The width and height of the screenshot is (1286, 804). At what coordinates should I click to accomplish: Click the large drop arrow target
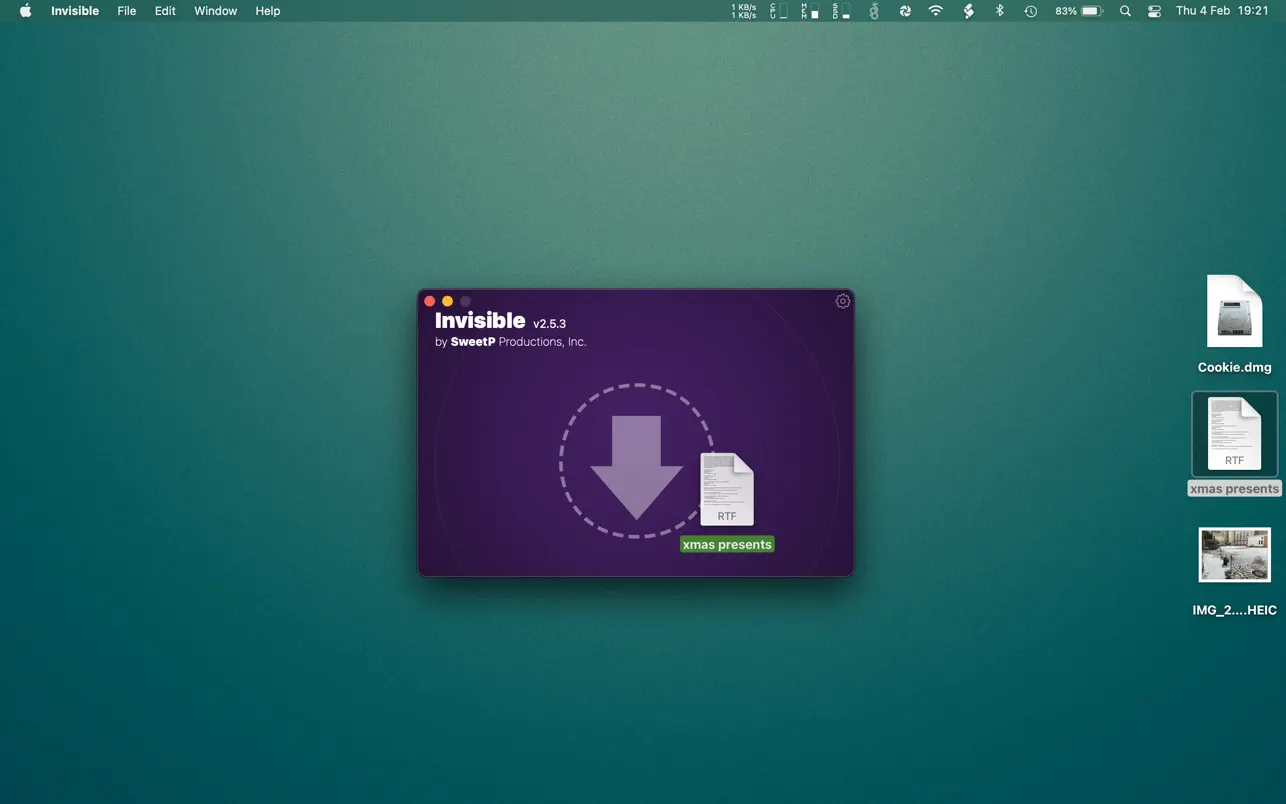pos(636,462)
